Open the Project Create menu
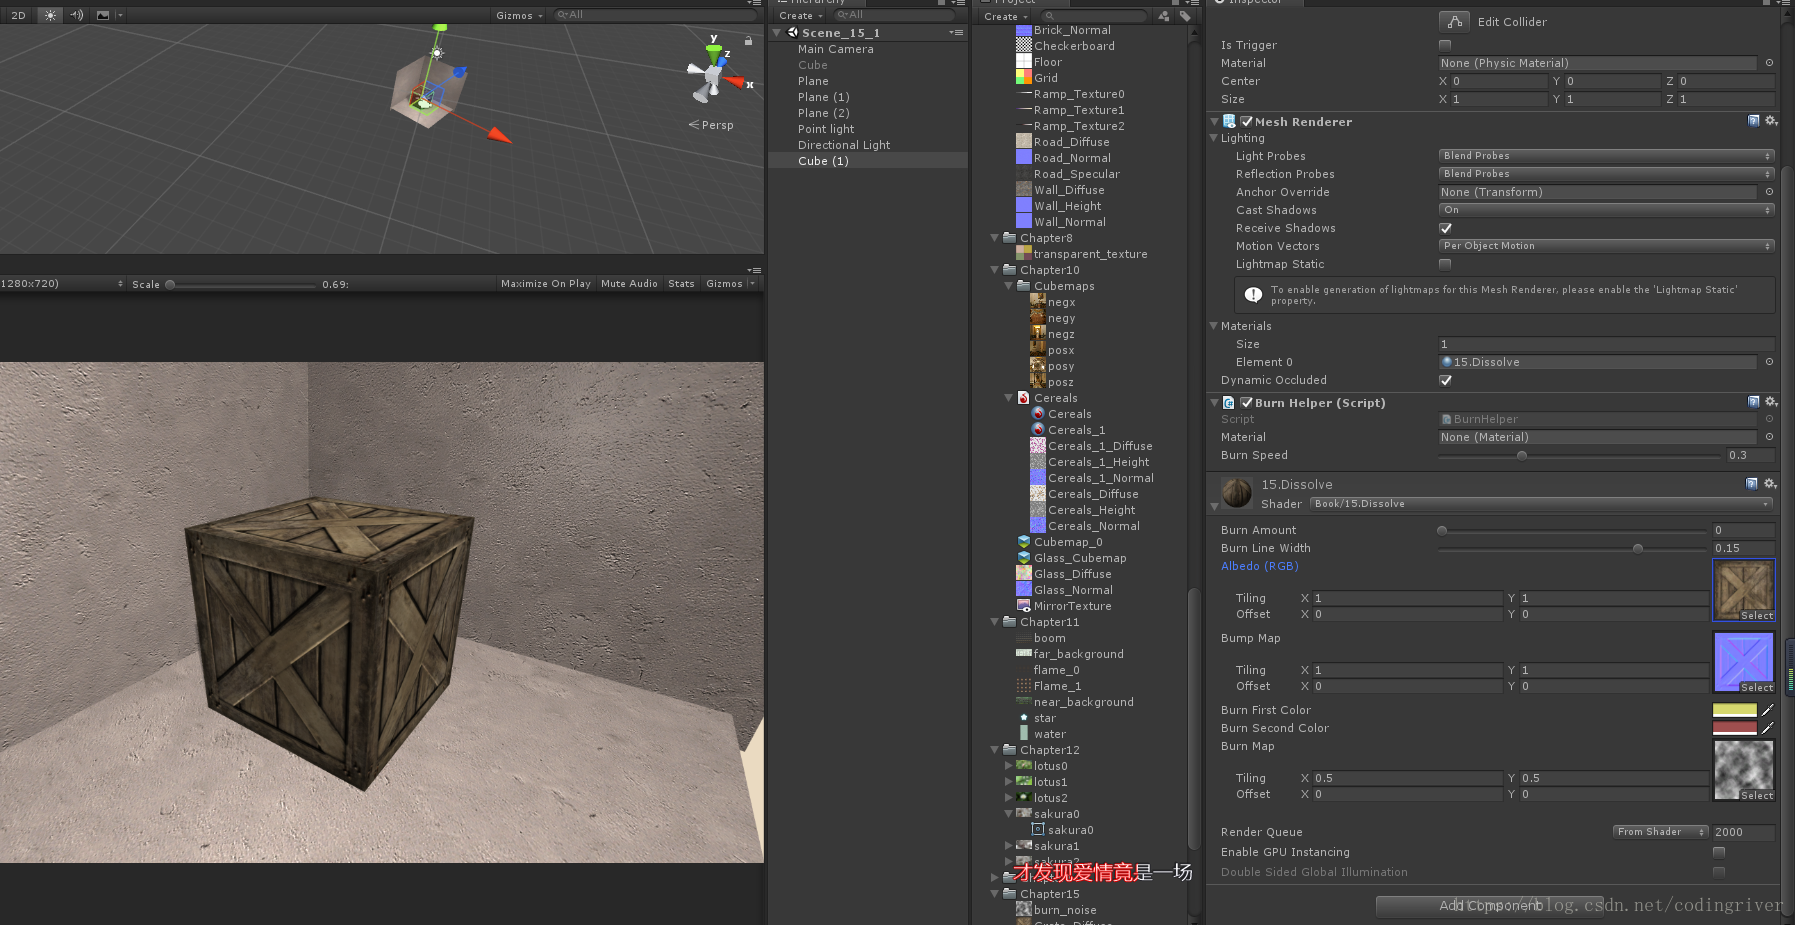The width and height of the screenshot is (1795, 925). click(1005, 16)
